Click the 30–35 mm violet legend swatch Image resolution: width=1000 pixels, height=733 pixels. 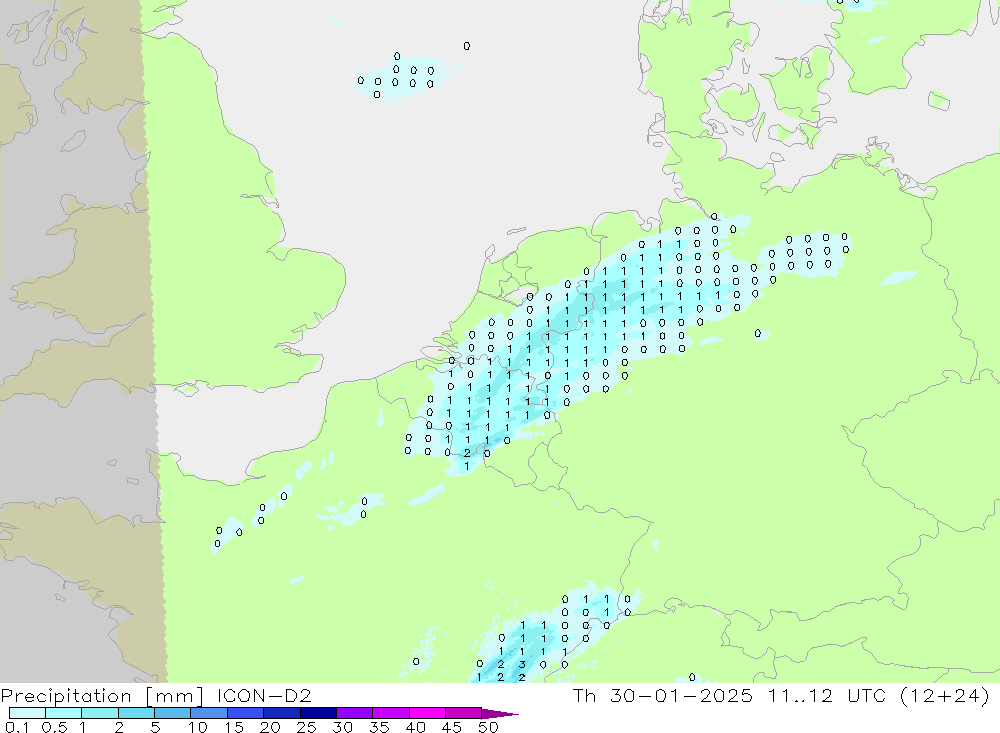[355, 713]
